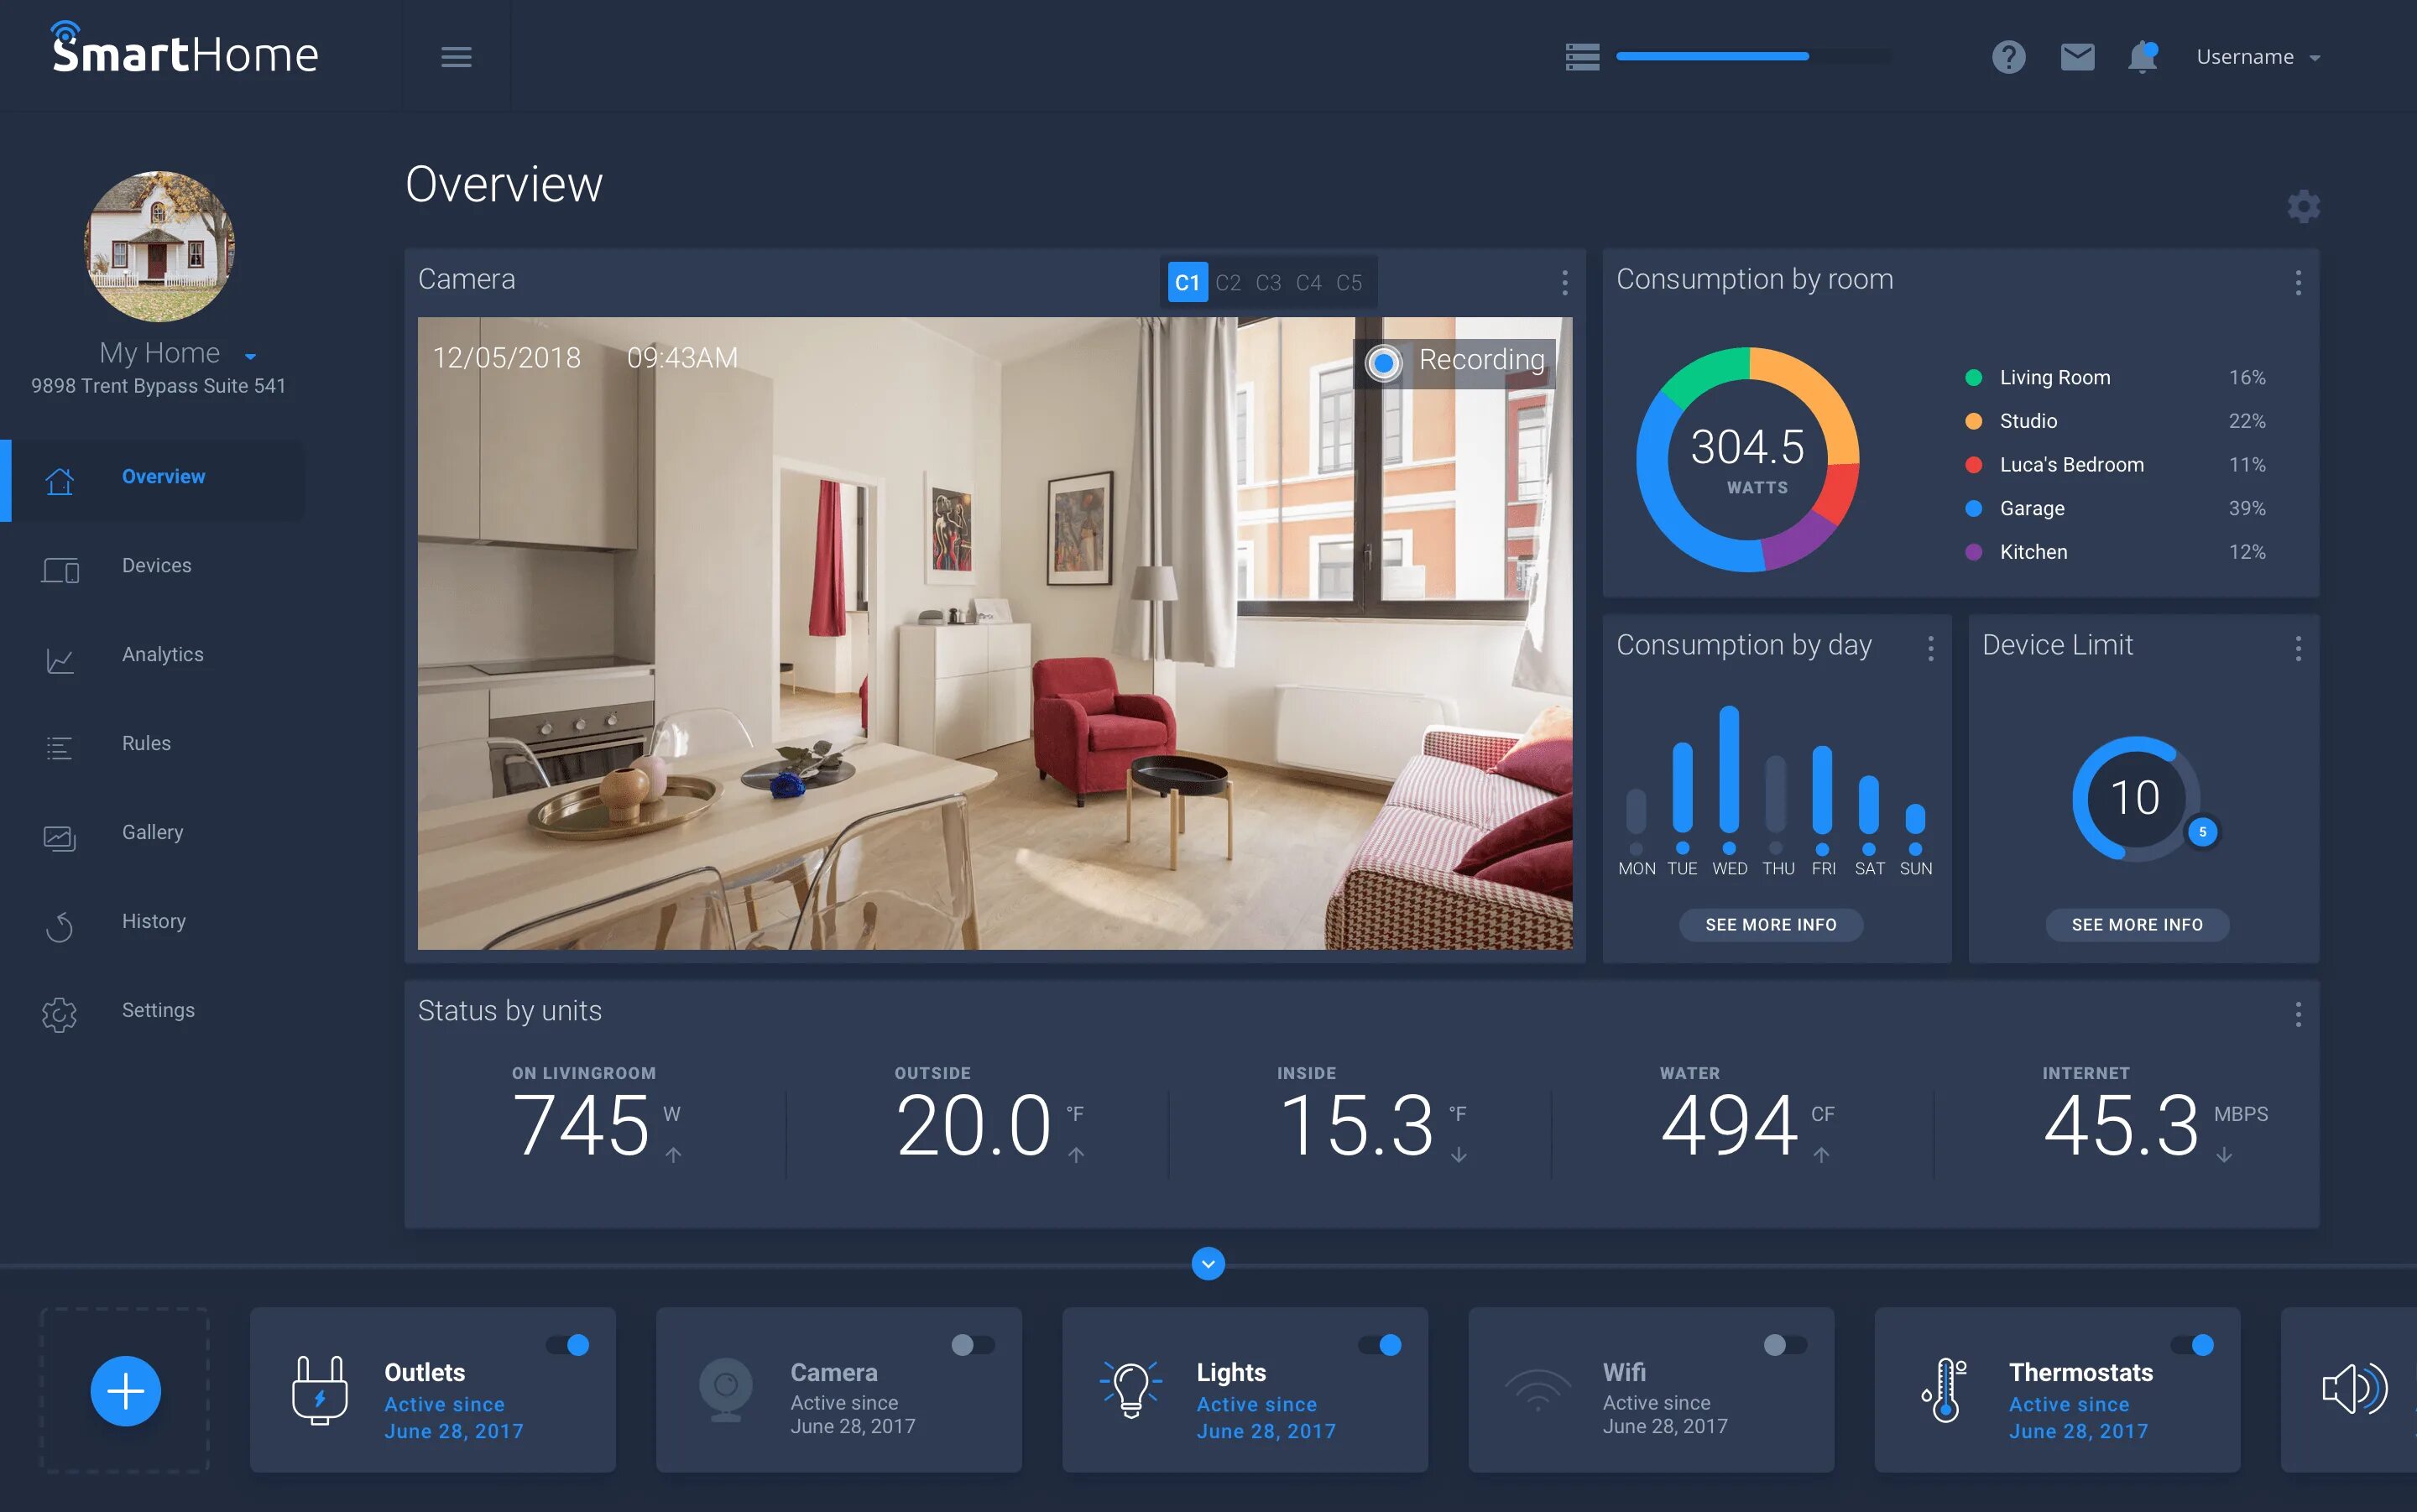This screenshot has height=1512, width=2417.
Task: Expand the My Home location dropdown
Action: coord(249,353)
